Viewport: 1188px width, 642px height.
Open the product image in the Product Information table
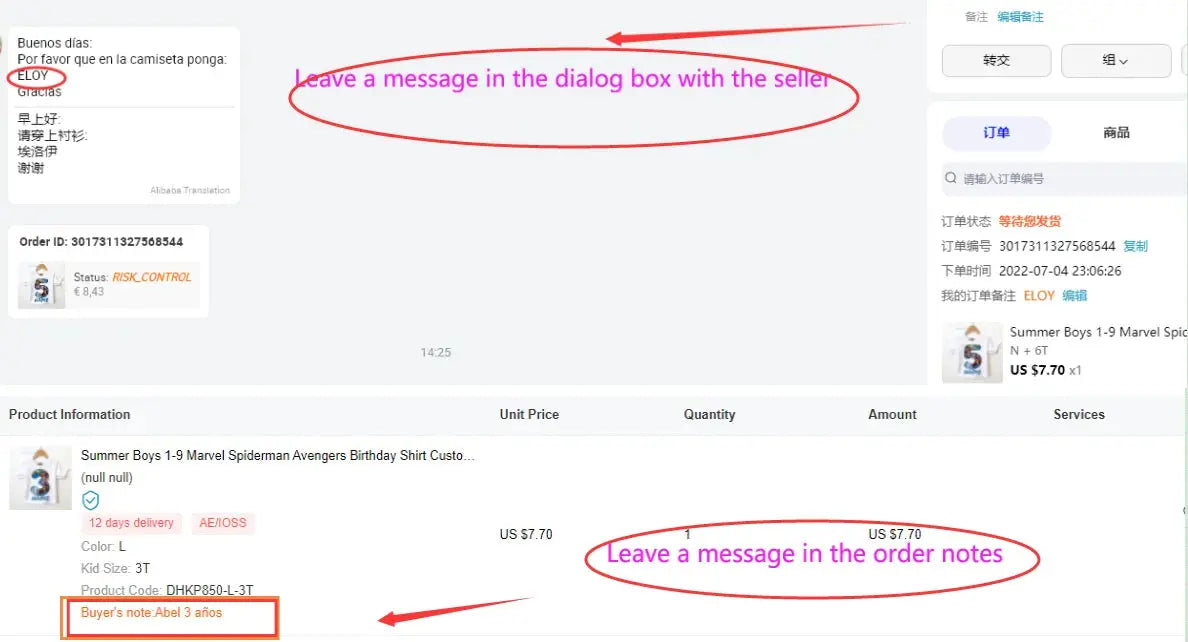(40, 478)
